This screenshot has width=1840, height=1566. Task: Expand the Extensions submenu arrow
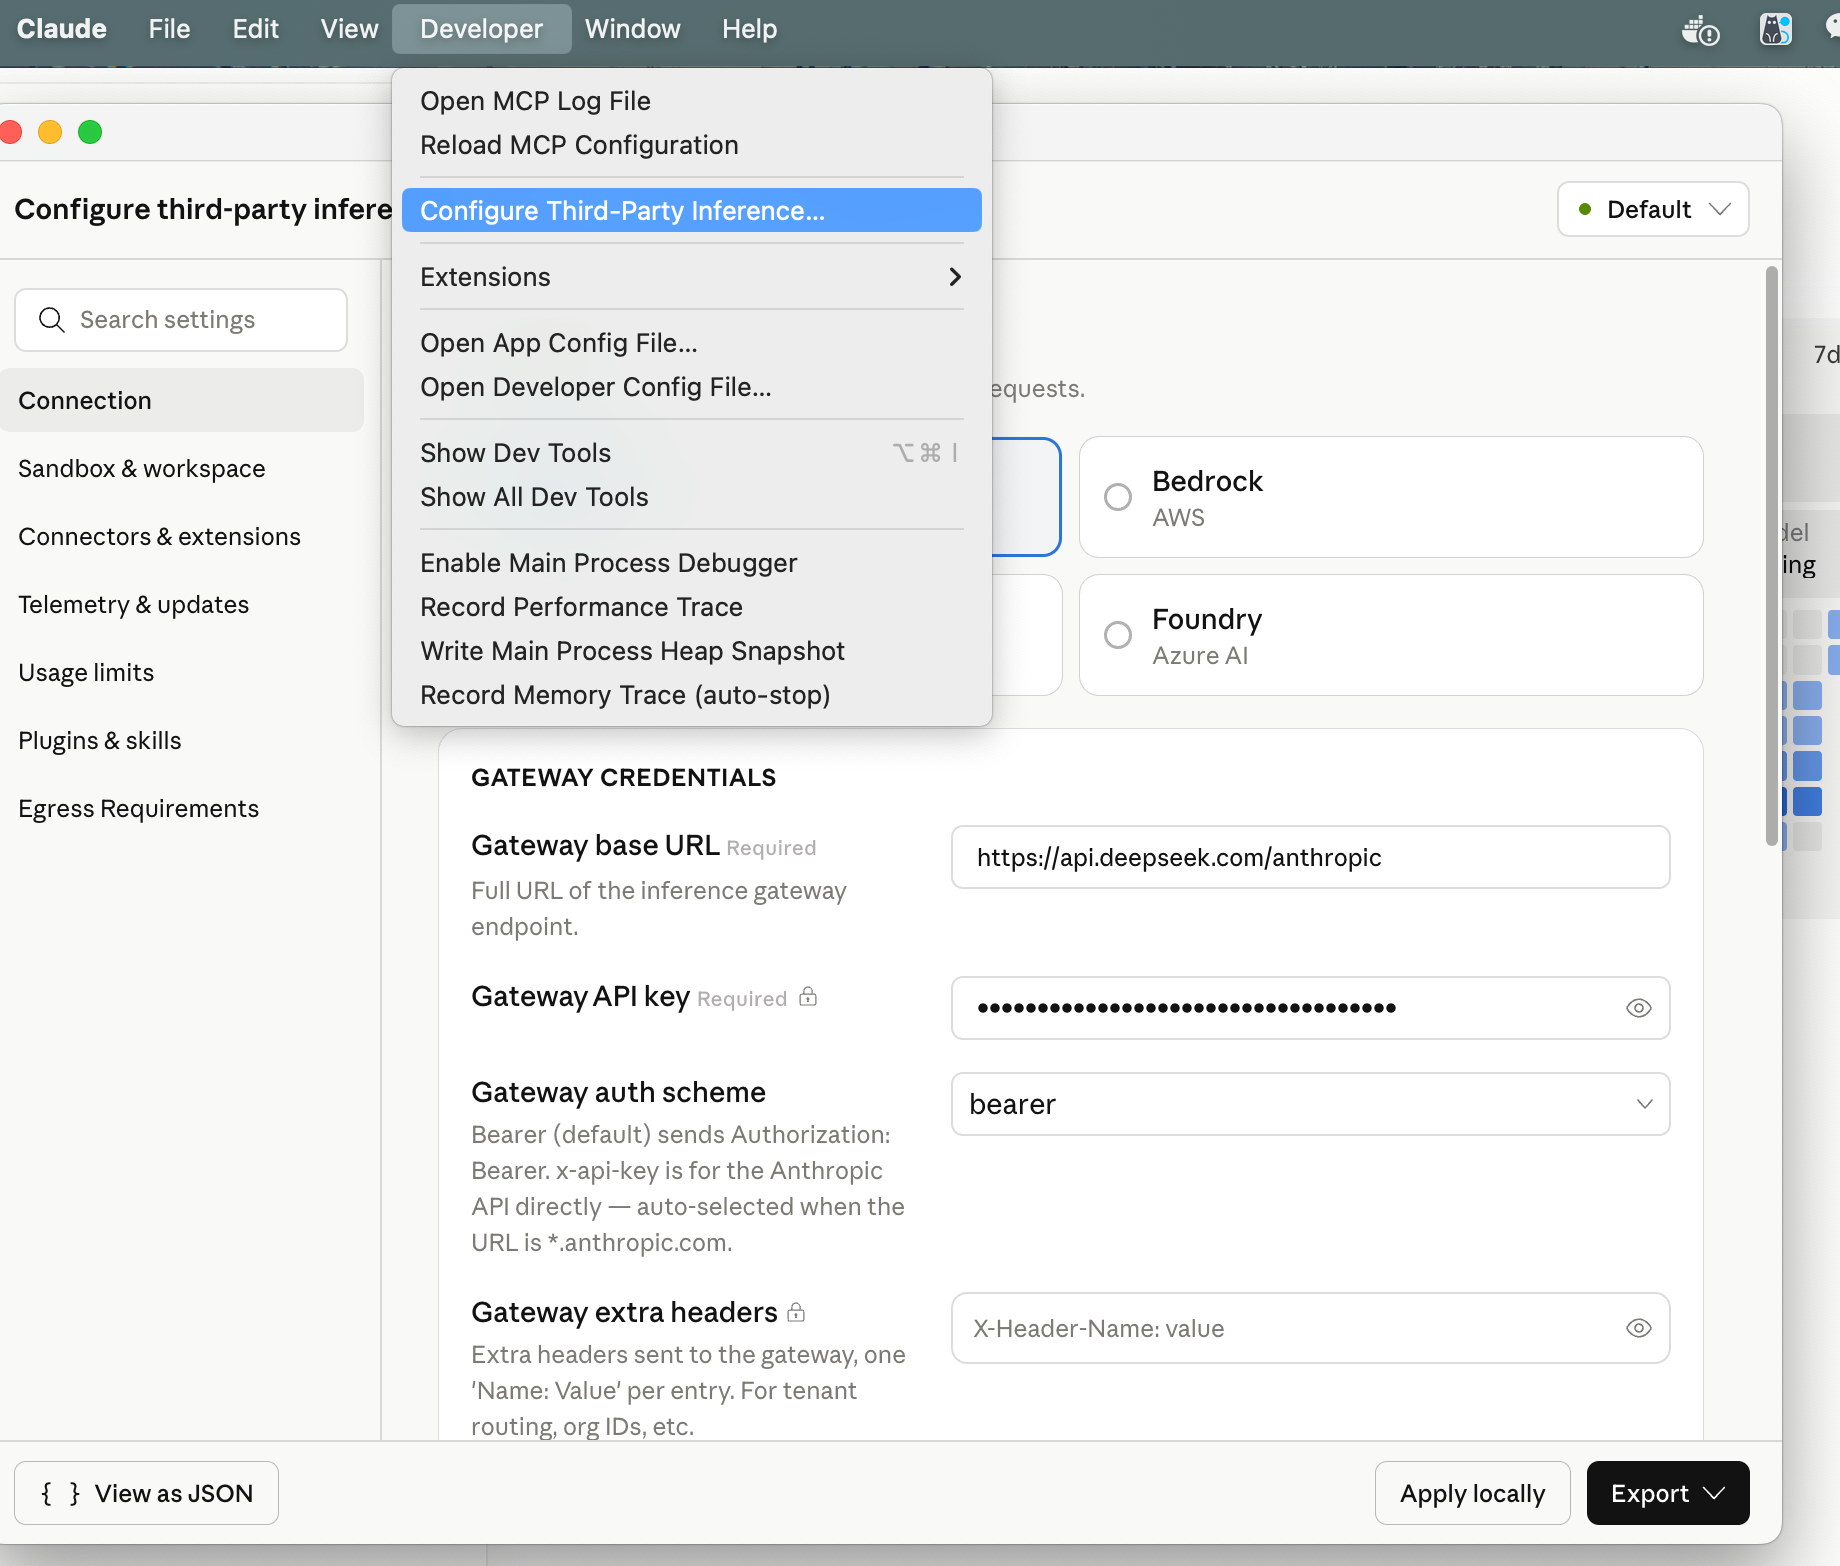pyautogui.click(x=955, y=277)
